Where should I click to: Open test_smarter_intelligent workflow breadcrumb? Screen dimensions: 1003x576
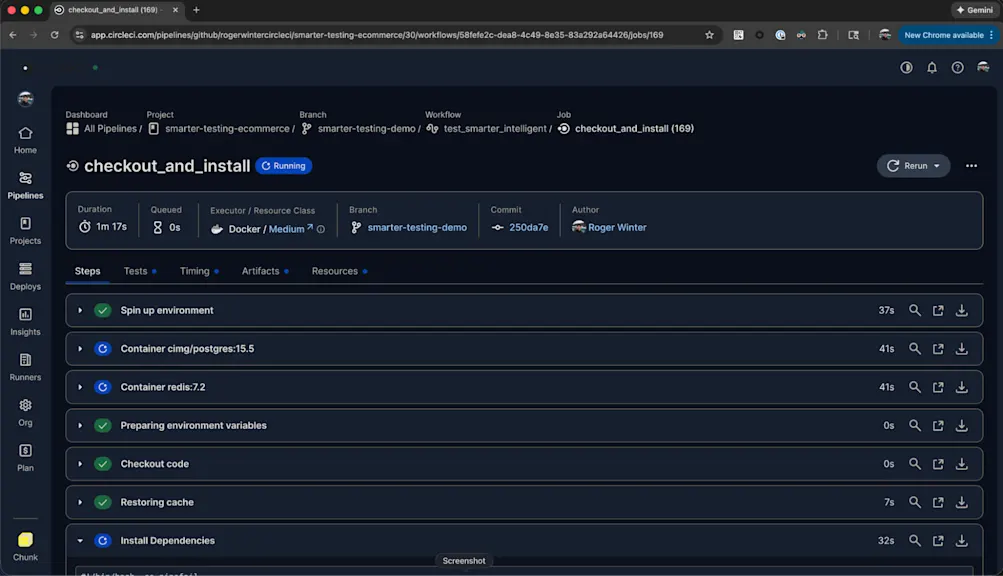[x=486, y=129]
